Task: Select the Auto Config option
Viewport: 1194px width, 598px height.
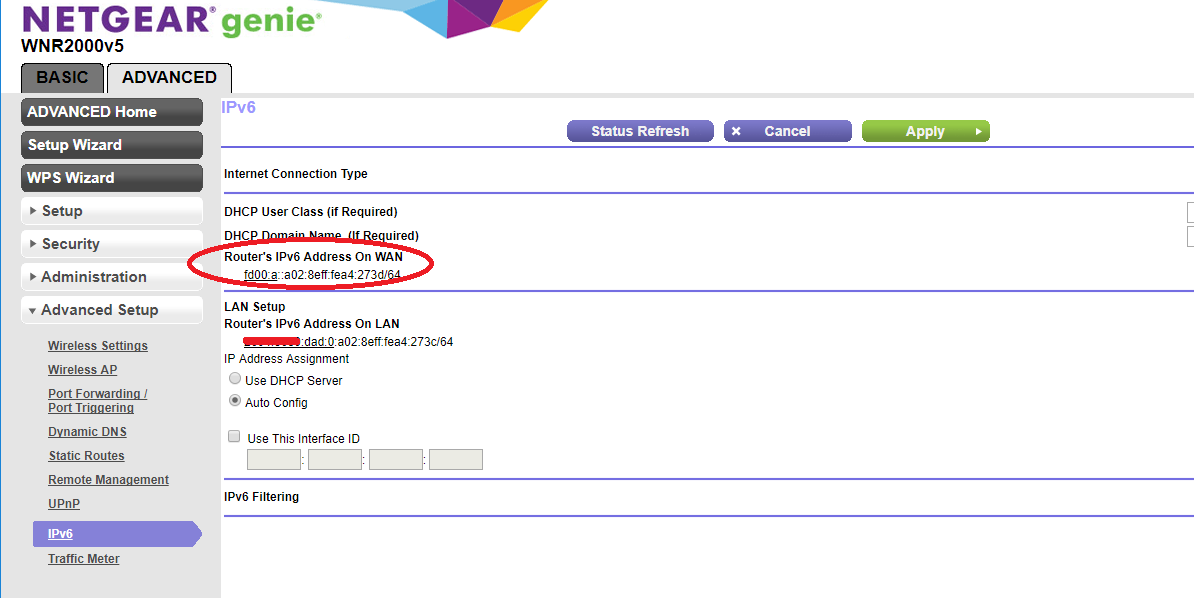Action: pyautogui.click(x=234, y=400)
